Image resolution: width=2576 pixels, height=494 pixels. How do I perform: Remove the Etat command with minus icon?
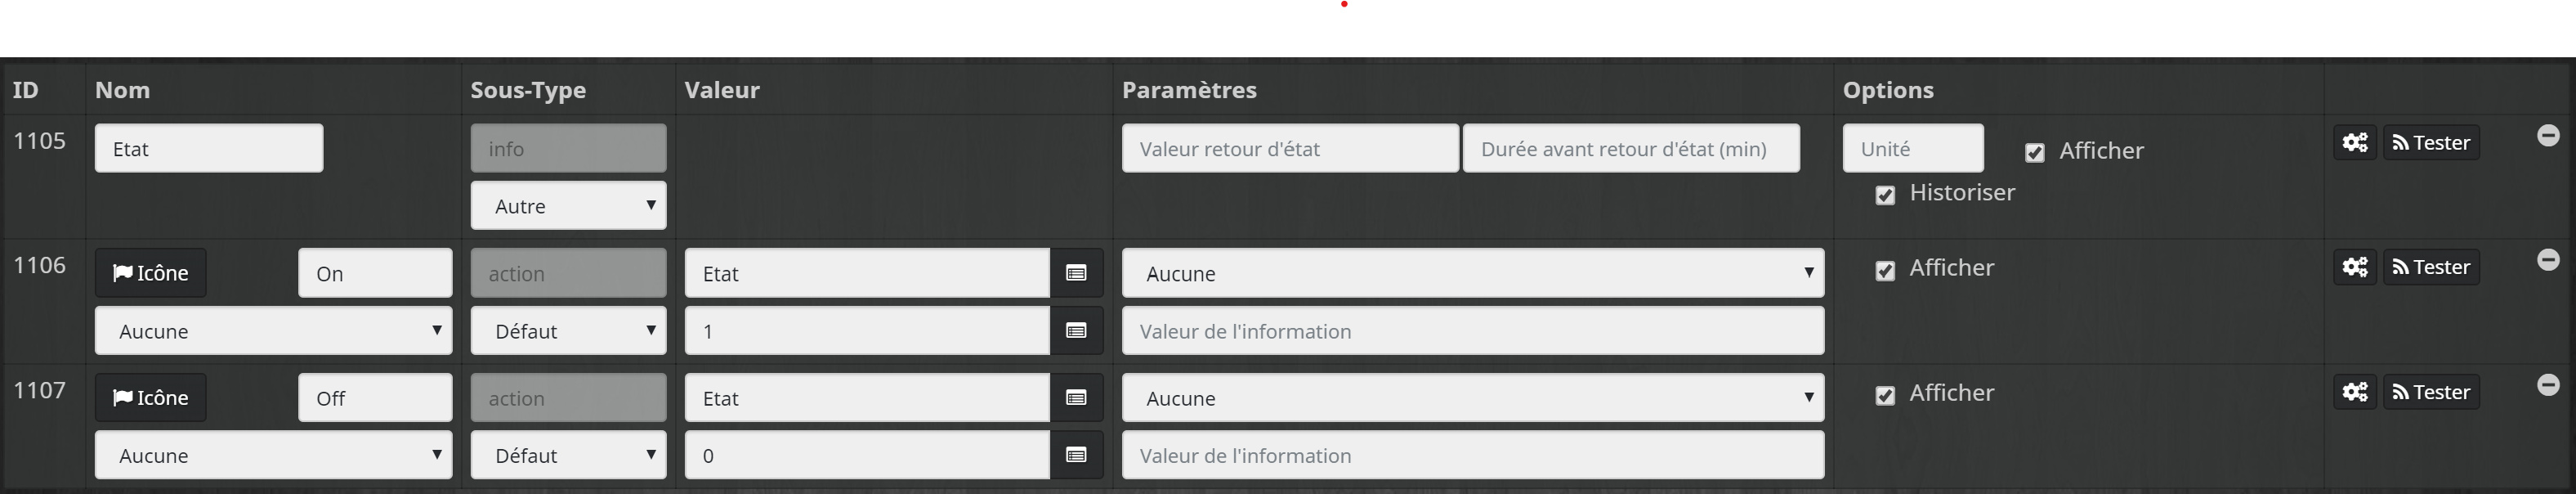(x=2548, y=135)
